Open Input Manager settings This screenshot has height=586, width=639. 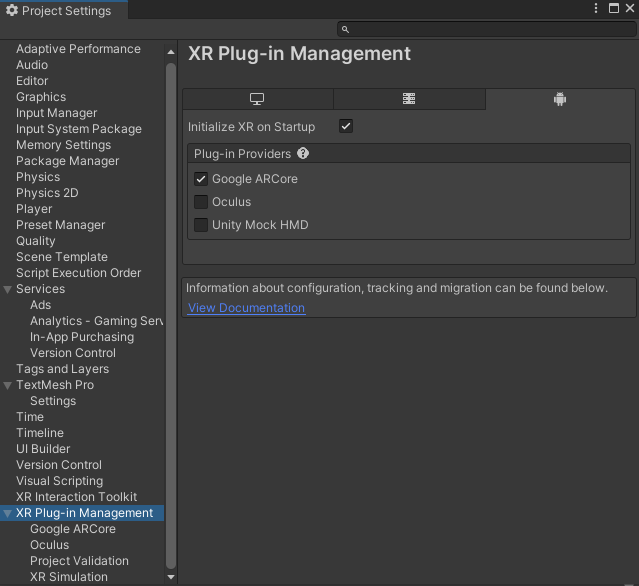coord(56,113)
